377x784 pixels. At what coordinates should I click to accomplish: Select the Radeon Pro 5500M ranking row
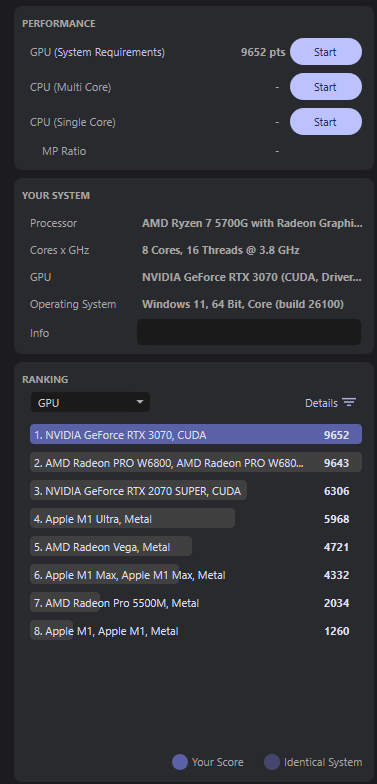tap(196, 603)
